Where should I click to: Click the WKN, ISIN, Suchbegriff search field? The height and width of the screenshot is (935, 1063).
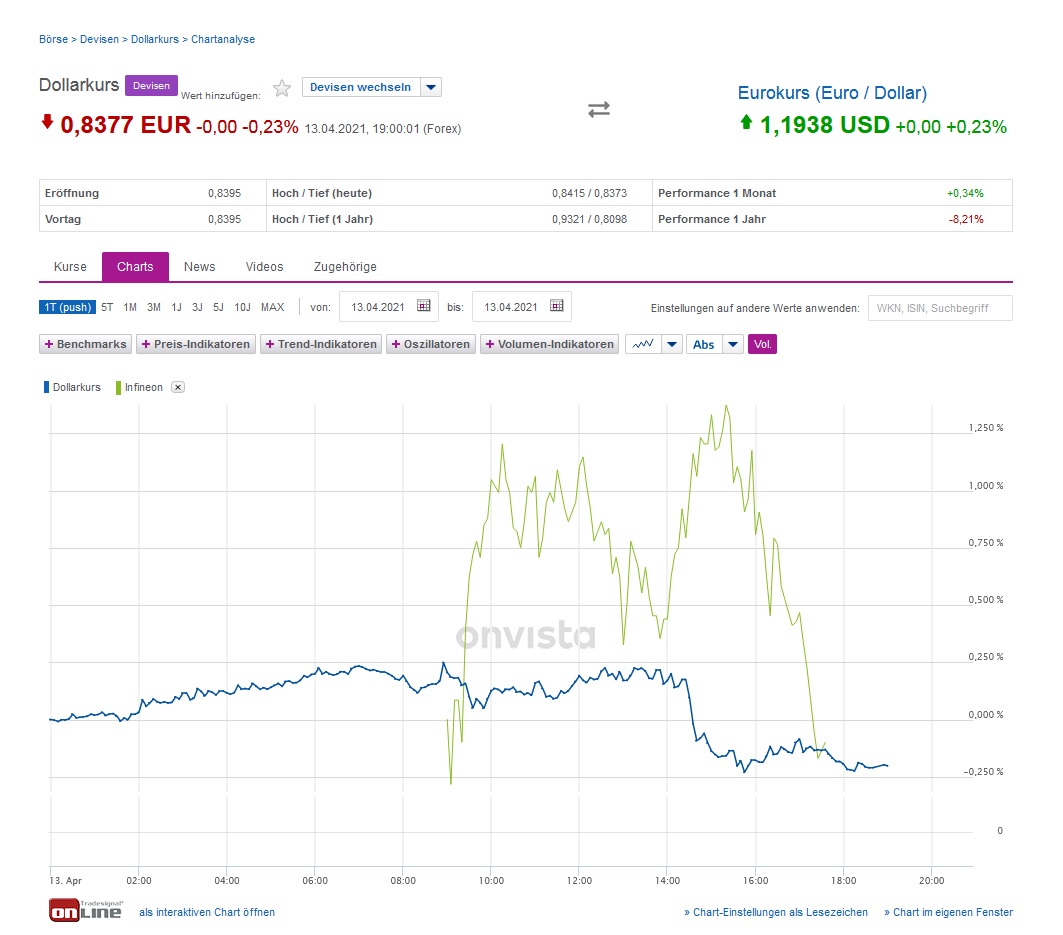[939, 308]
